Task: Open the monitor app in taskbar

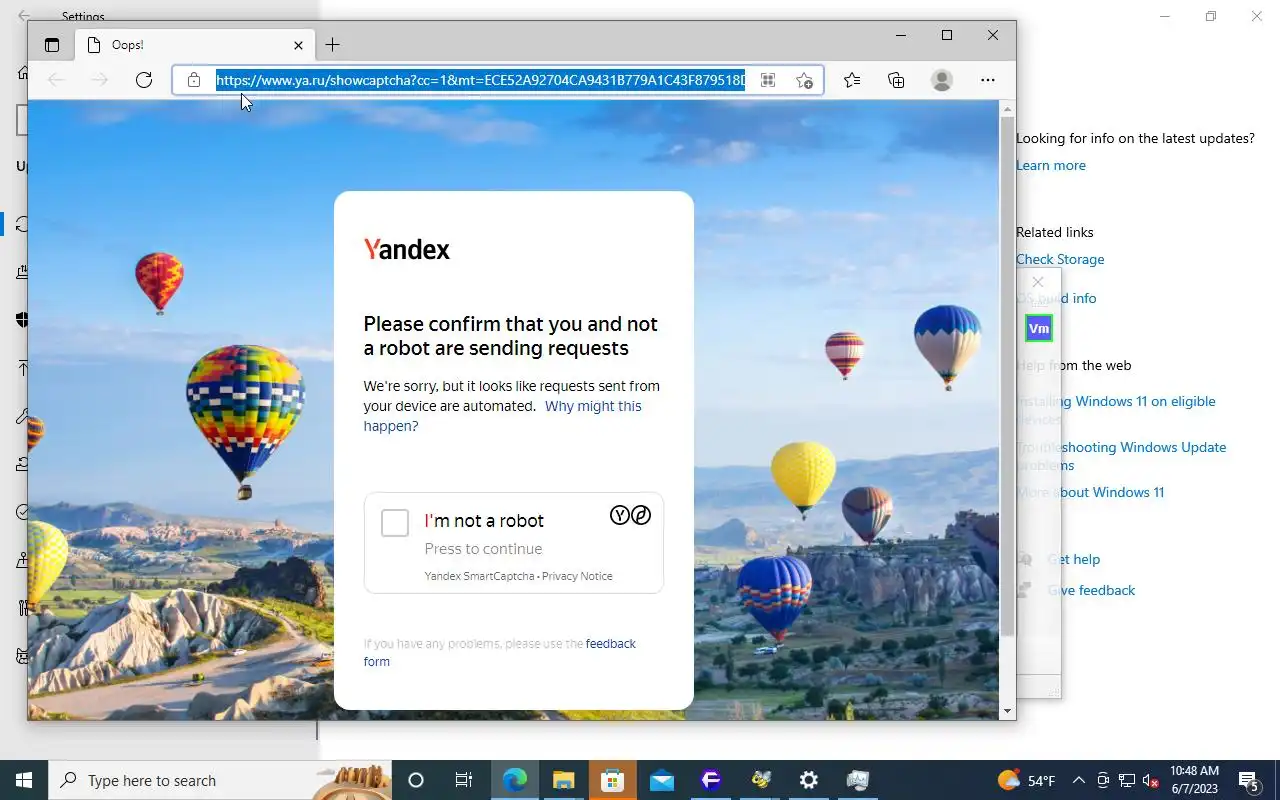Action: 857,780
